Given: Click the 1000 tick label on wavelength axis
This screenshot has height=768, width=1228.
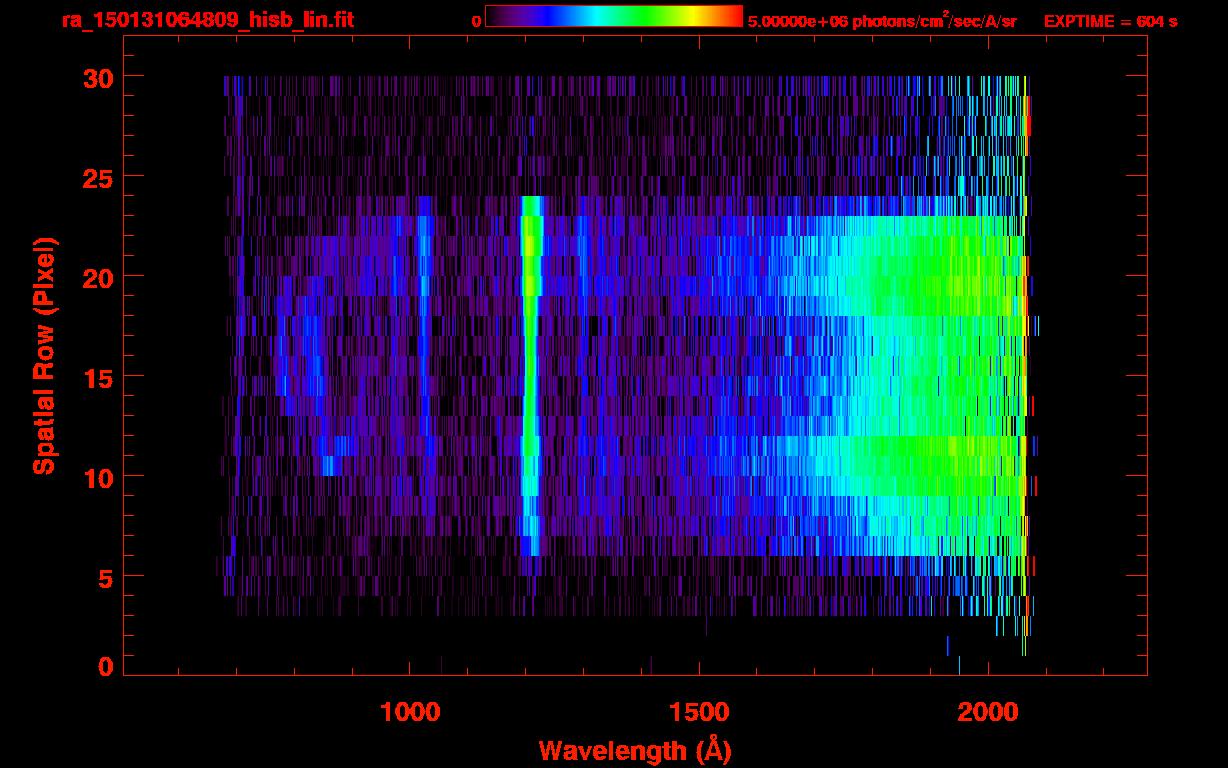Looking at the screenshot, I should click(410, 712).
